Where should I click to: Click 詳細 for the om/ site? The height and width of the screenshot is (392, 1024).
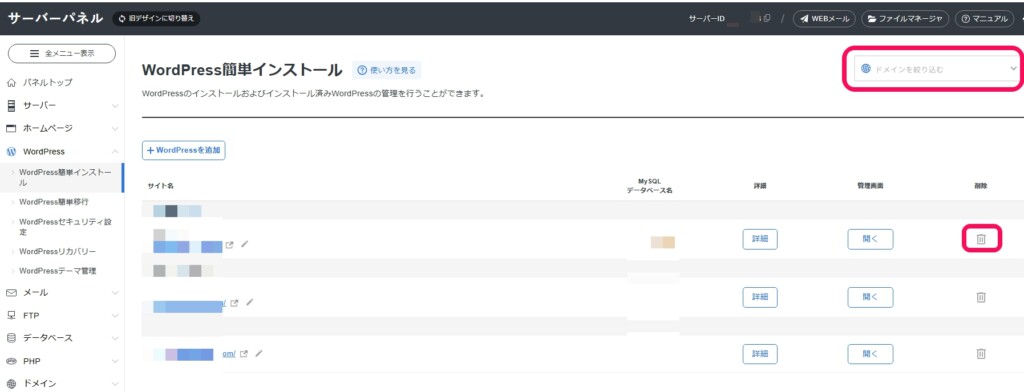coord(760,353)
